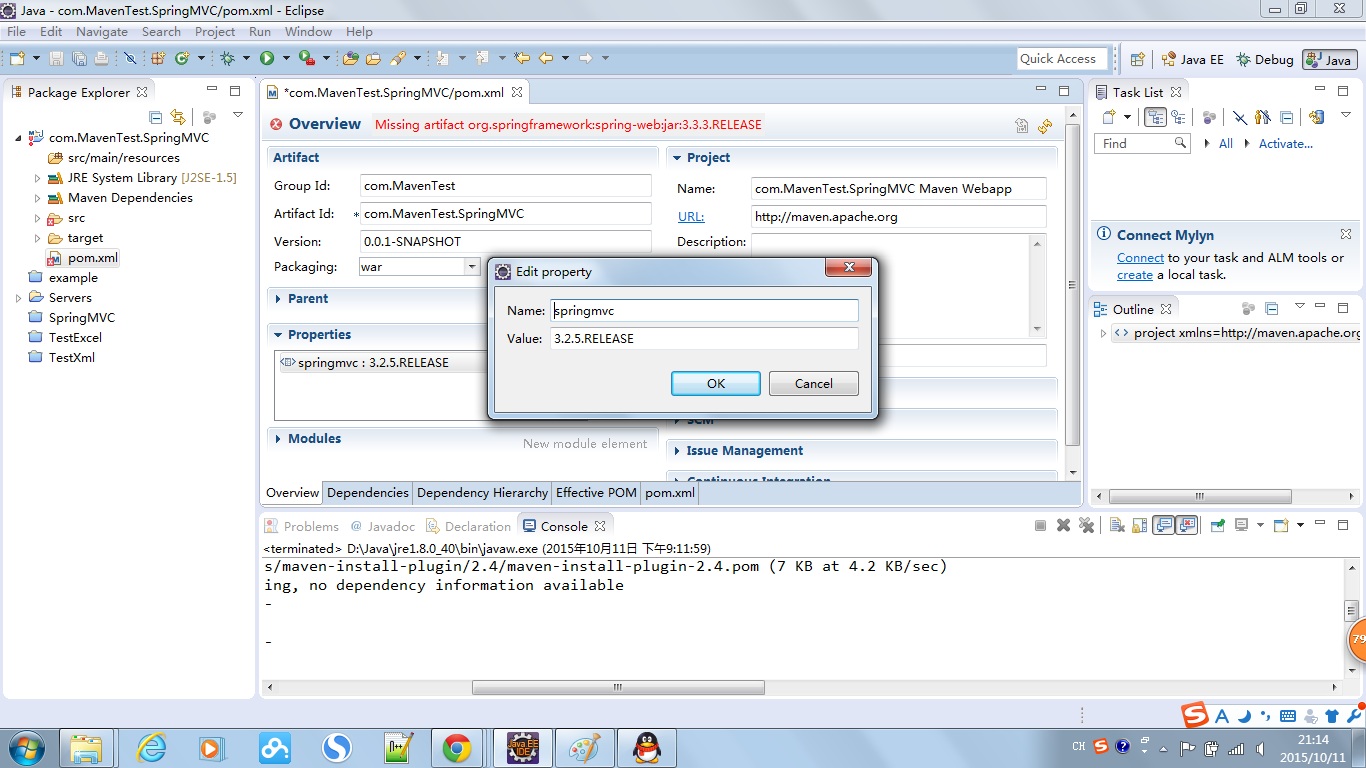Toggle Categorized view in Task List

[x=1156, y=117]
